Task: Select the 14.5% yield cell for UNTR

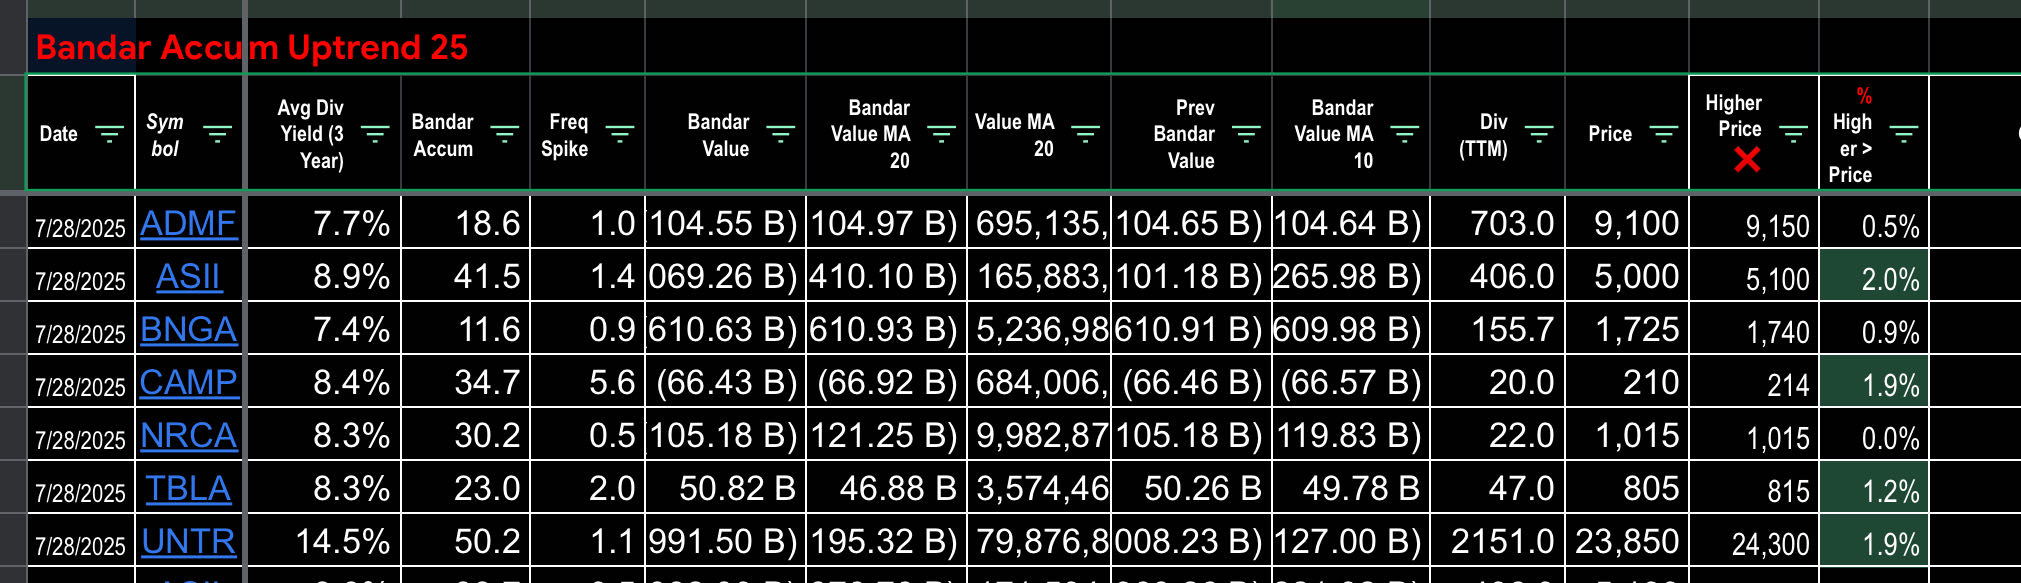Action: click(x=323, y=541)
